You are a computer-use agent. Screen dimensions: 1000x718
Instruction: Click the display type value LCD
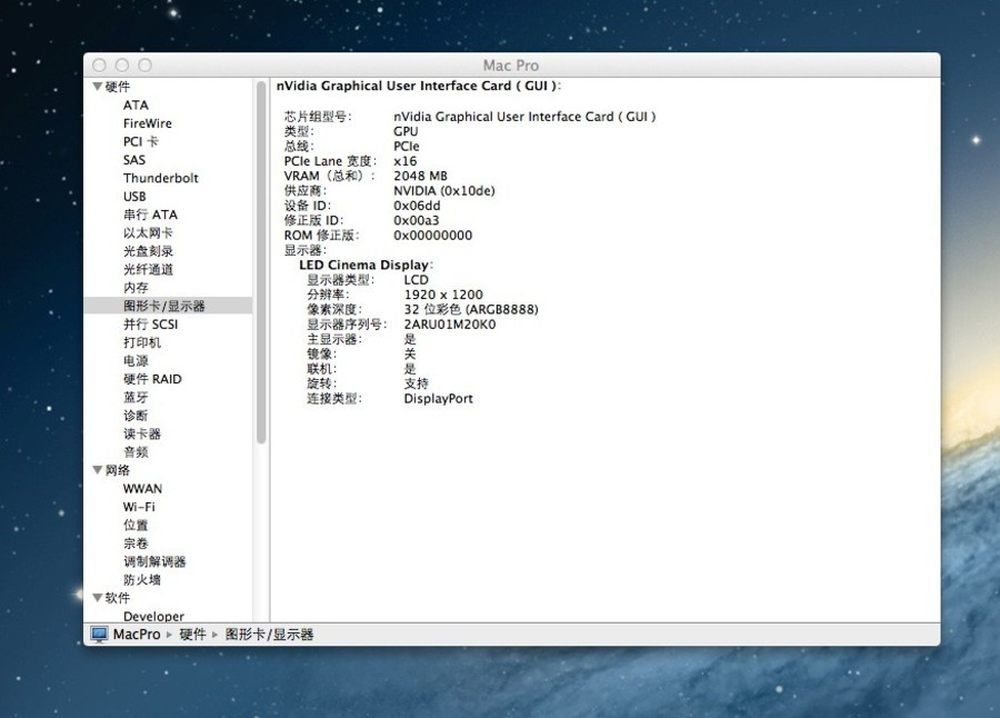point(416,280)
